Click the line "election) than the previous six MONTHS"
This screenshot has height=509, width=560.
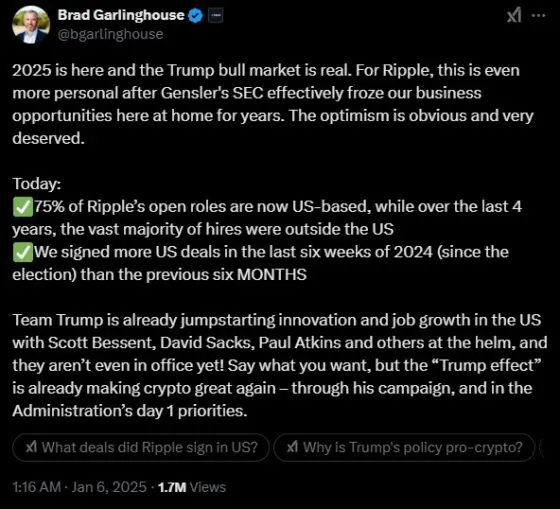[x=159, y=275]
